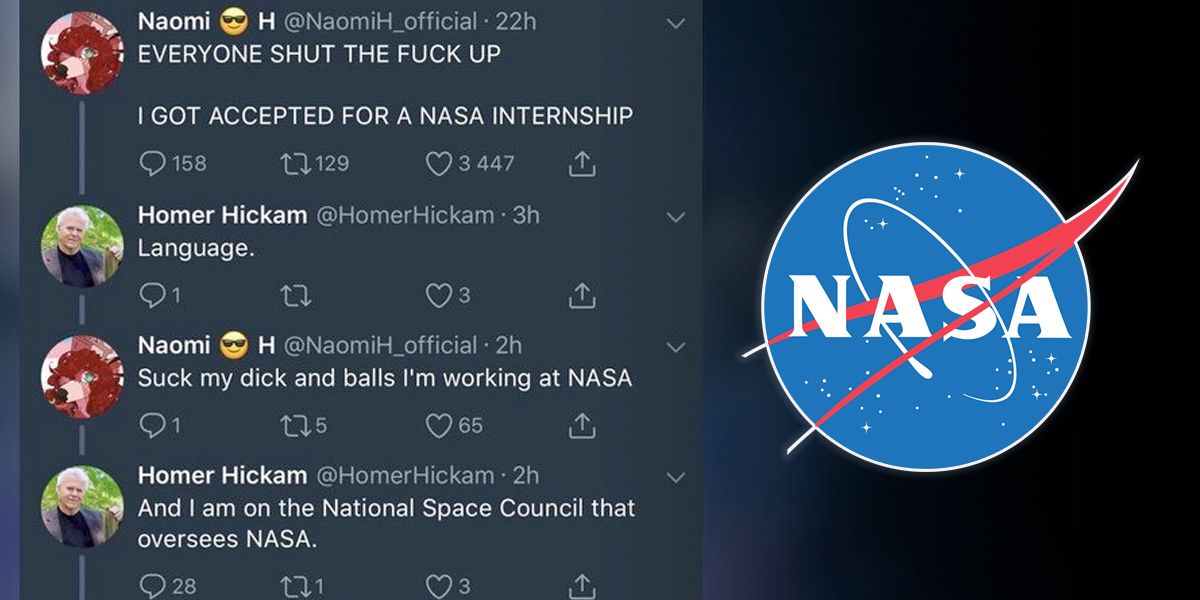
Task: Click Homer Hickam's avatar on the "Language." tweet
Action: click(x=82, y=246)
